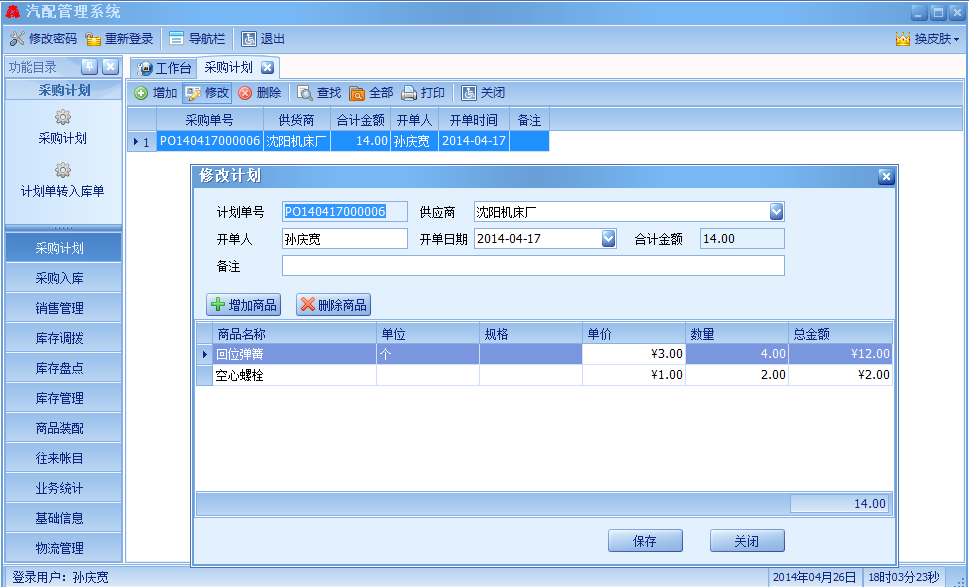969x587 pixels.
Task: Click the 全部 (show all) icon
Action: [357, 93]
